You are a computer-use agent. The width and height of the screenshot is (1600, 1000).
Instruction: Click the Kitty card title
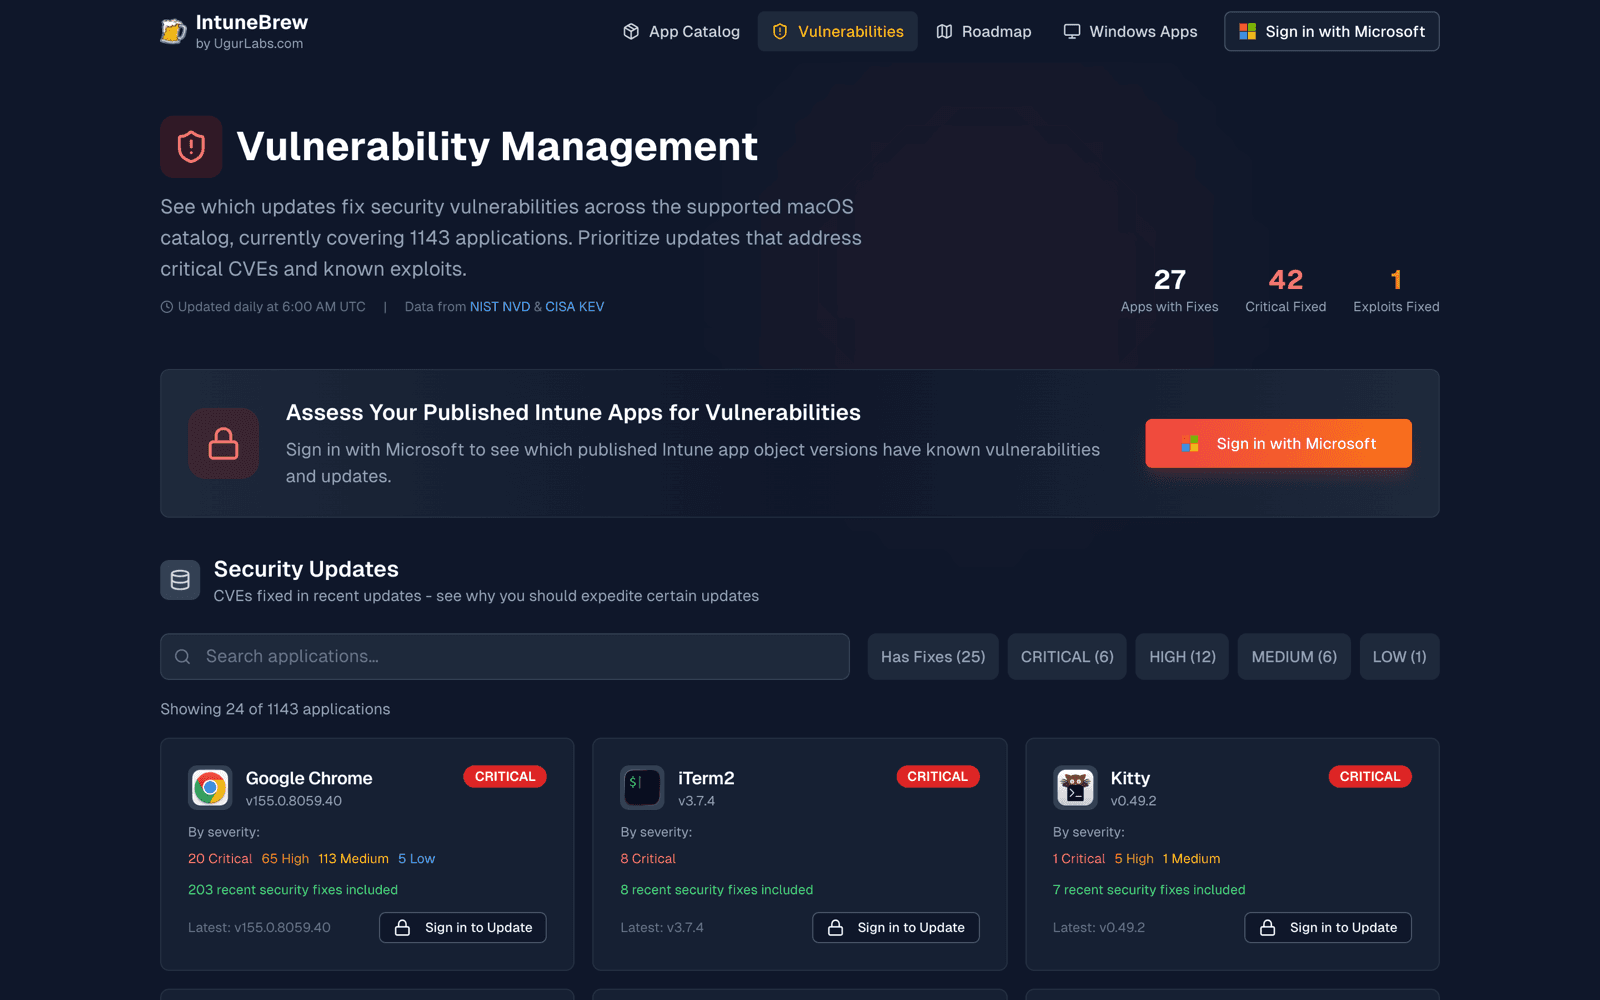point(1130,778)
